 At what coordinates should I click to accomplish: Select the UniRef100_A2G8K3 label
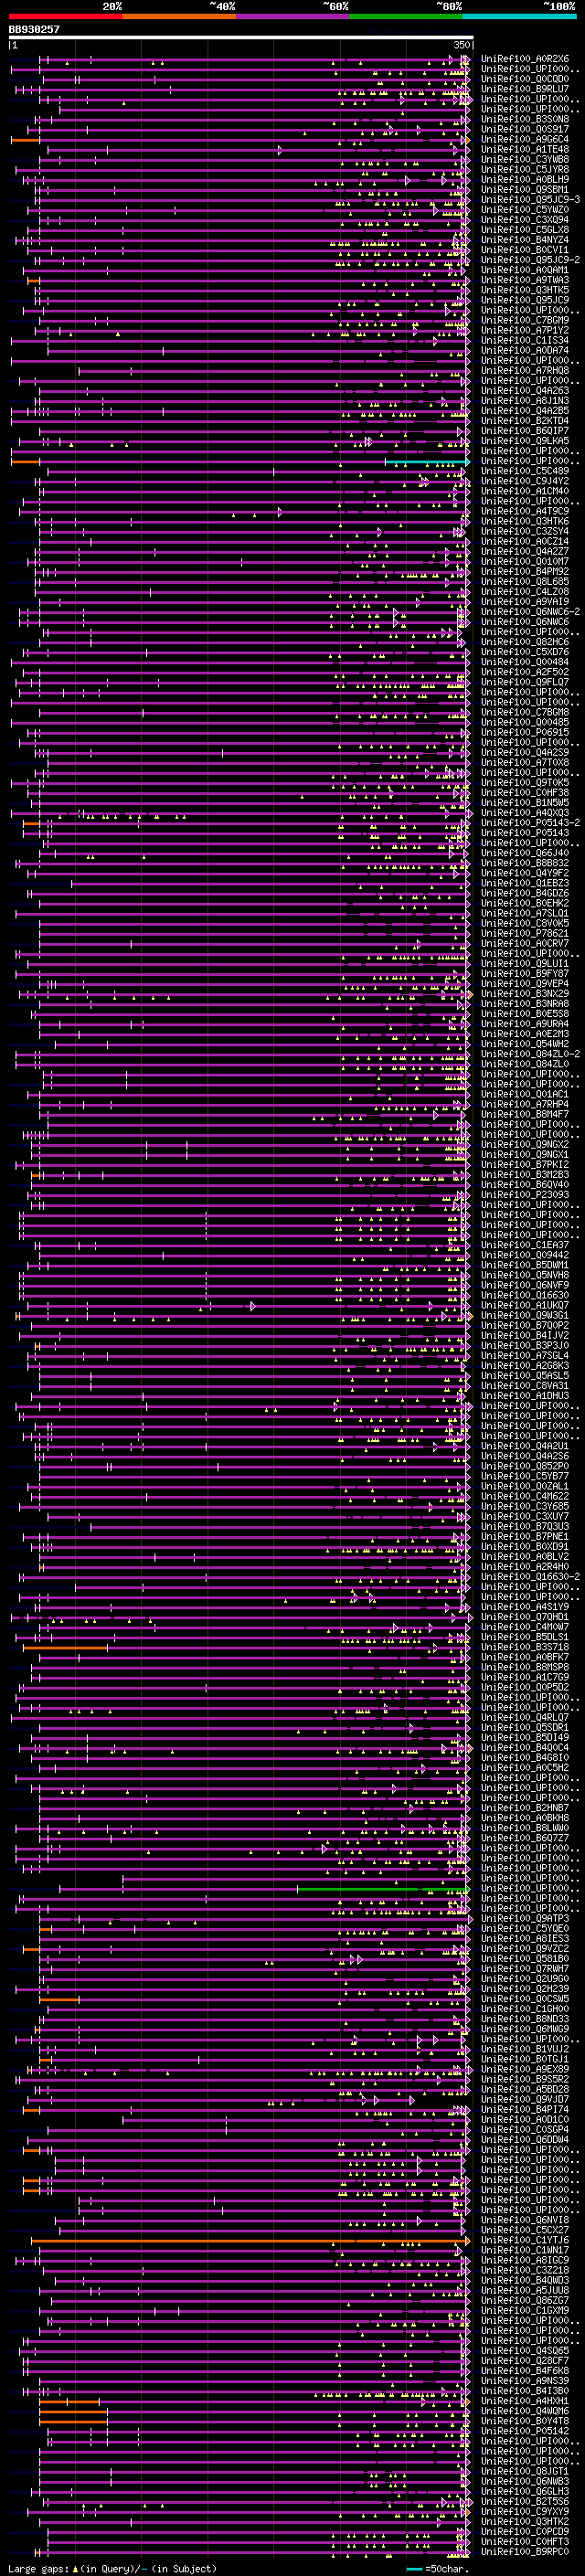525,1365
